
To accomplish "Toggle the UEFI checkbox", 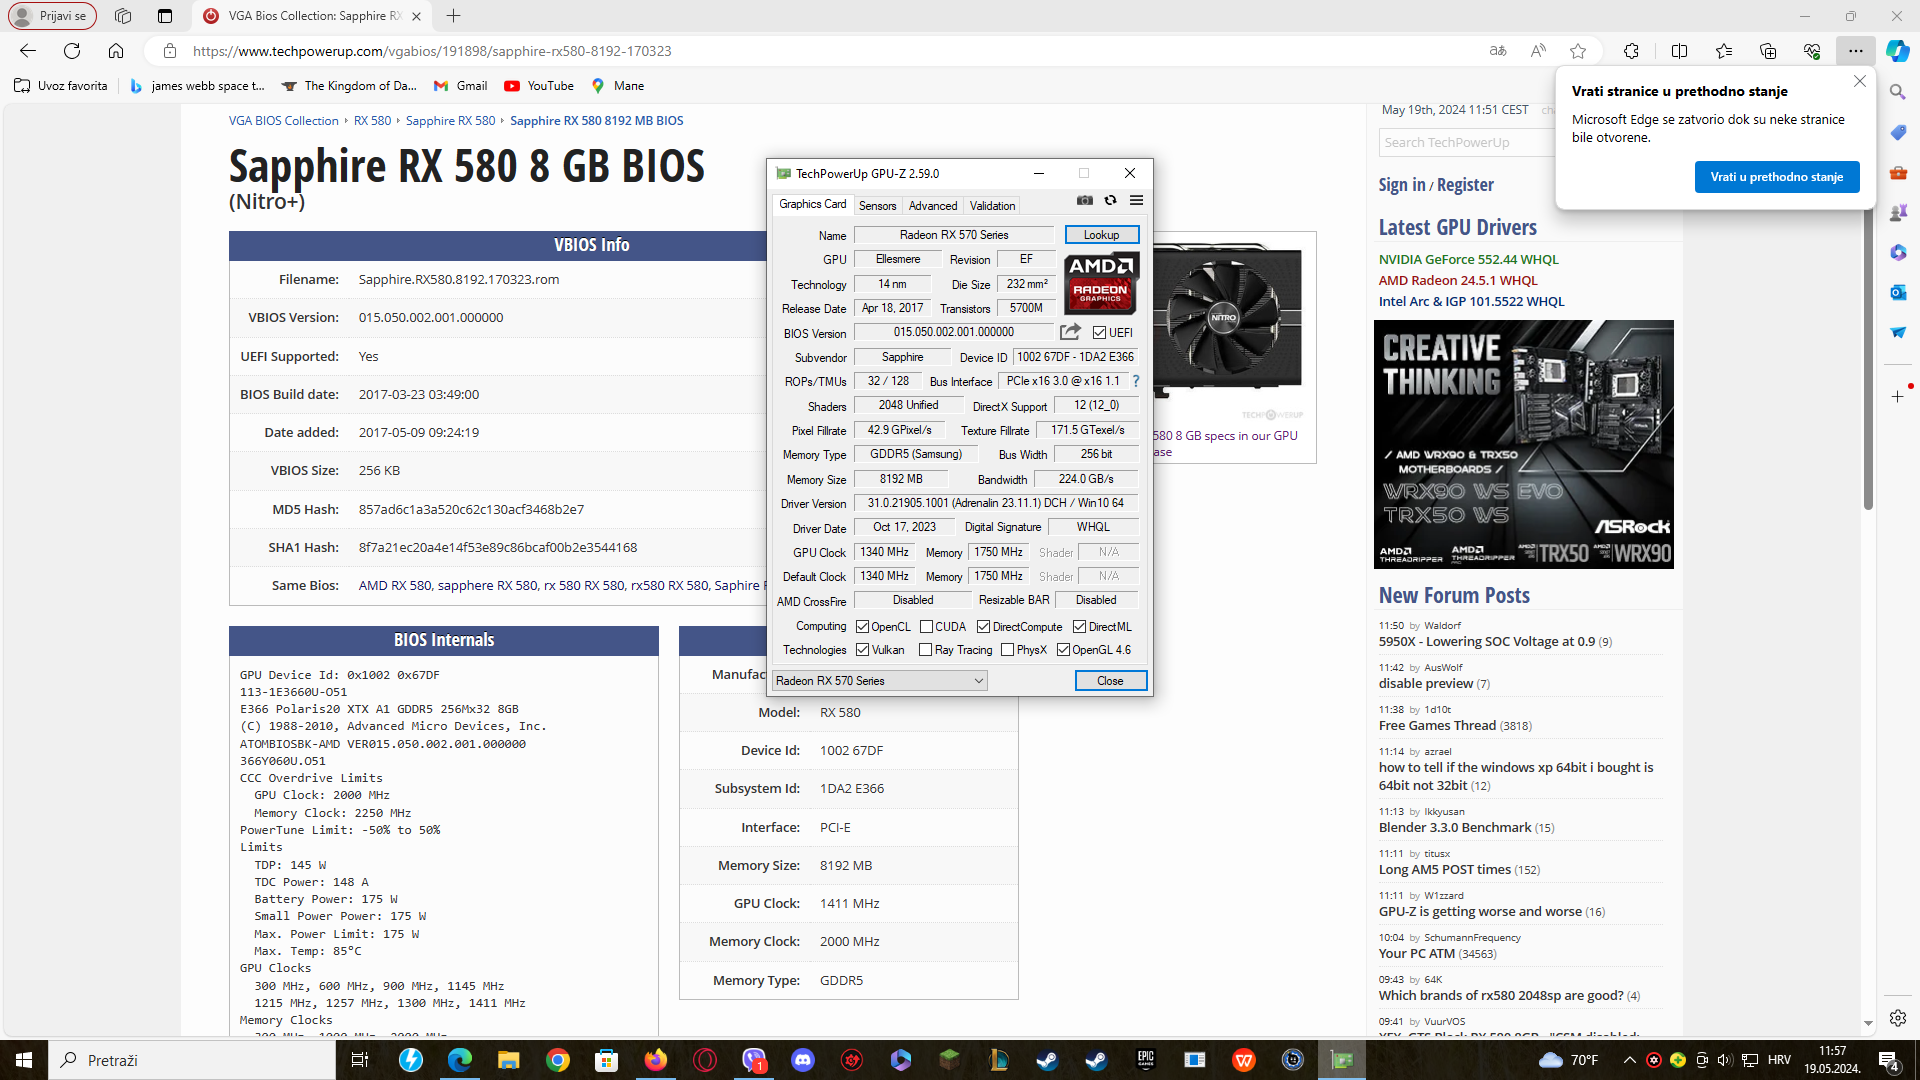I will pos(1099,333).
